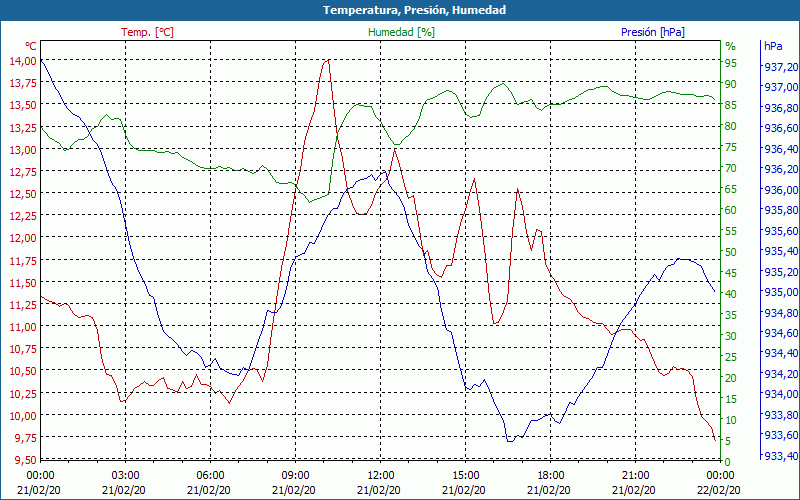Click the '18:00' time axis label
Image resolution: width=800 pixels, height=500 pixels.
click(x=551, y=476)
